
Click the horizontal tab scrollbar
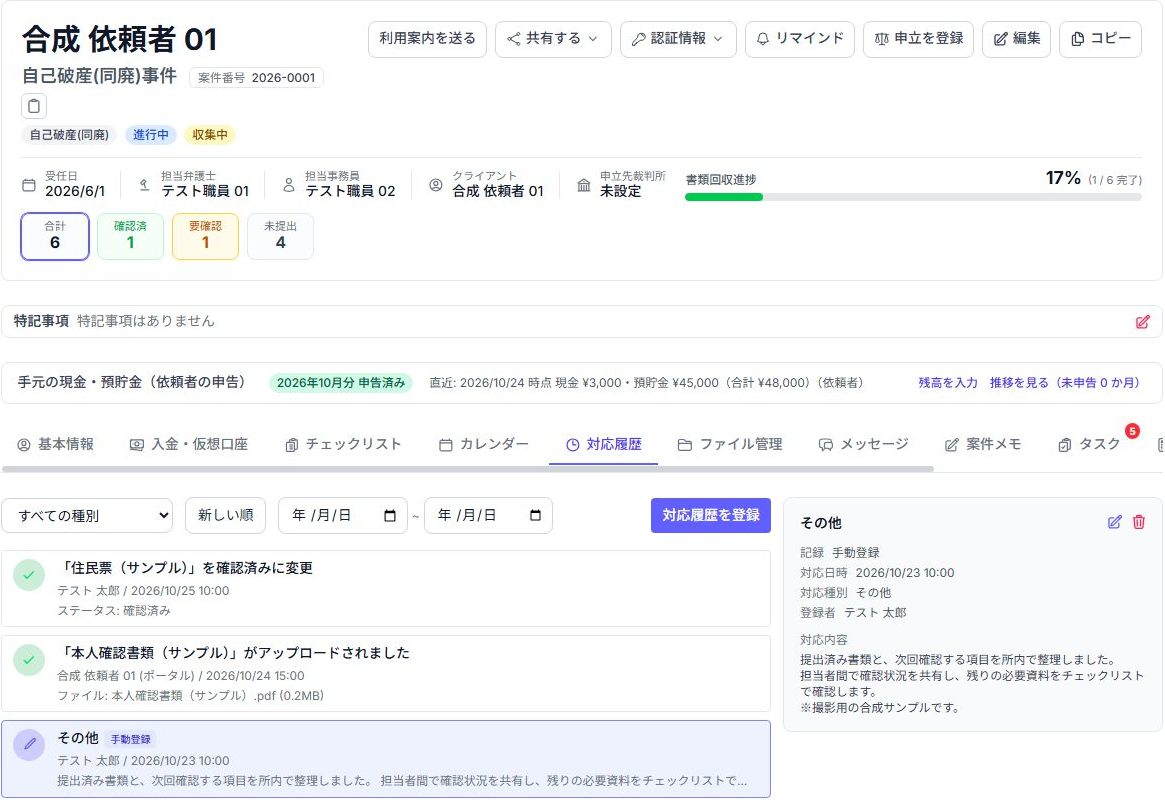click(467, 469)
